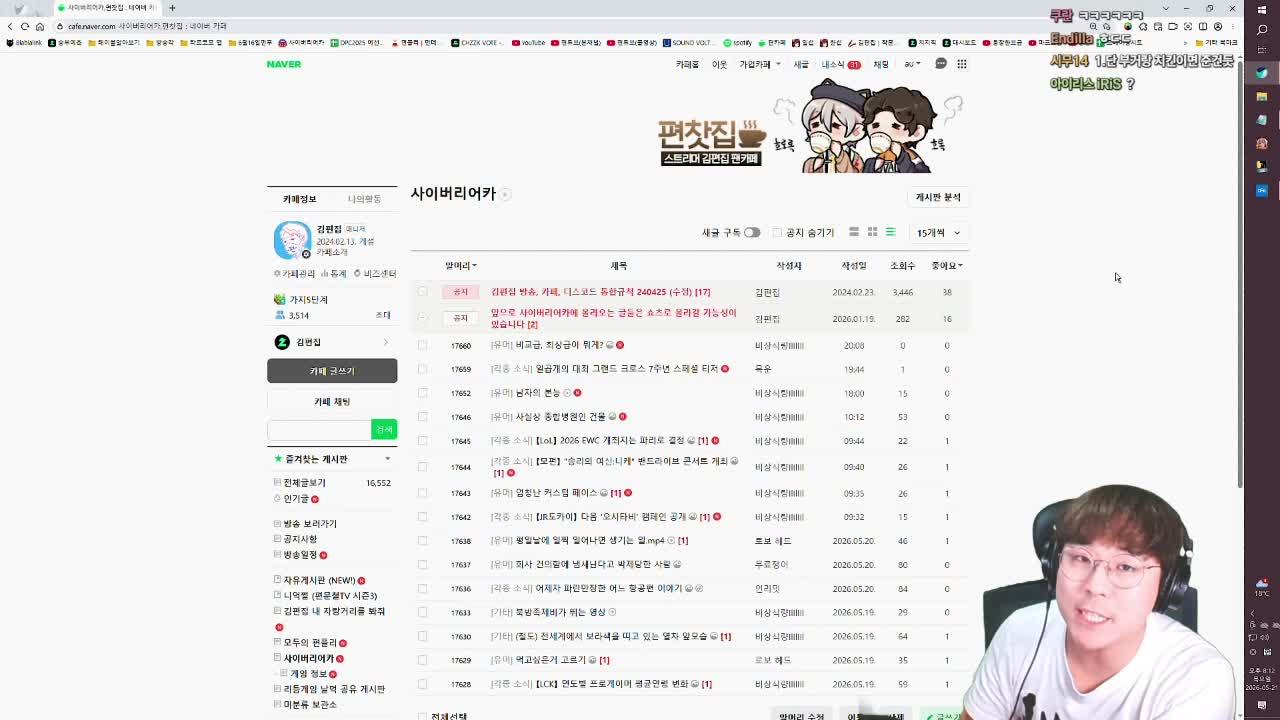Image resolution: width=1280 pixels, height=720 pixels.
Task: Tick checkbox for post 17645
Action: point(422,441)
